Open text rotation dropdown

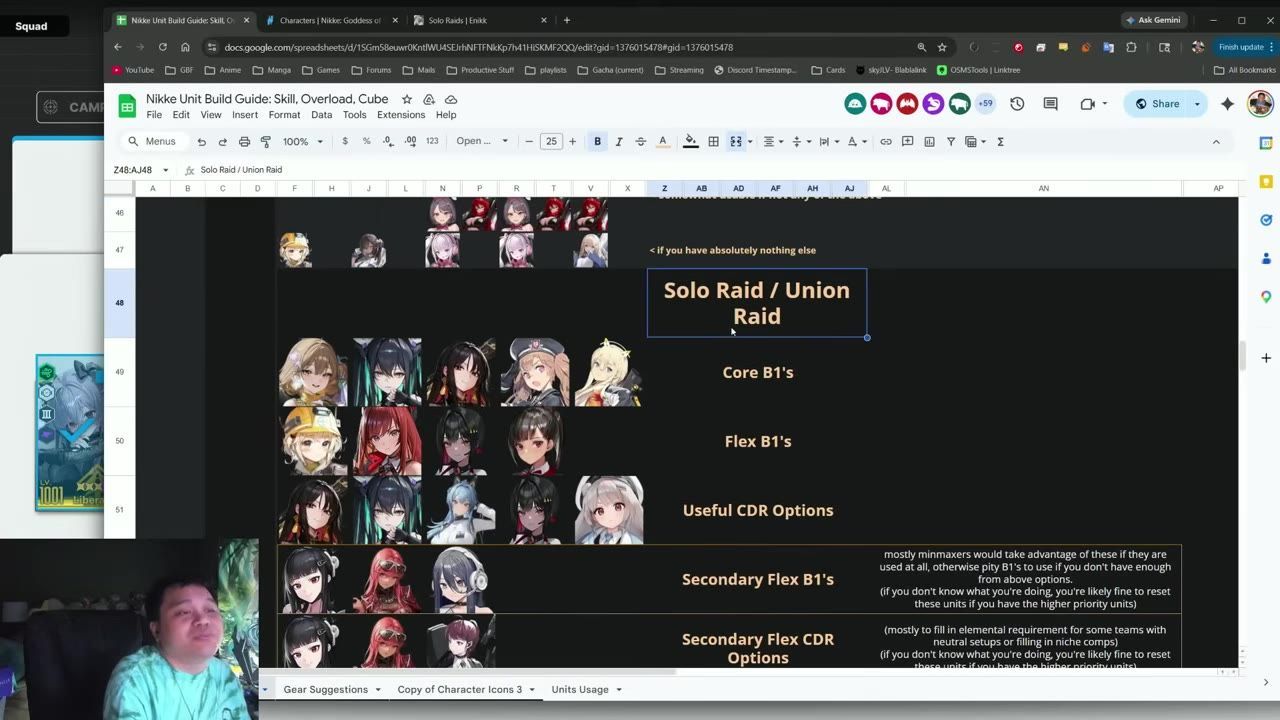pos(856,142)
